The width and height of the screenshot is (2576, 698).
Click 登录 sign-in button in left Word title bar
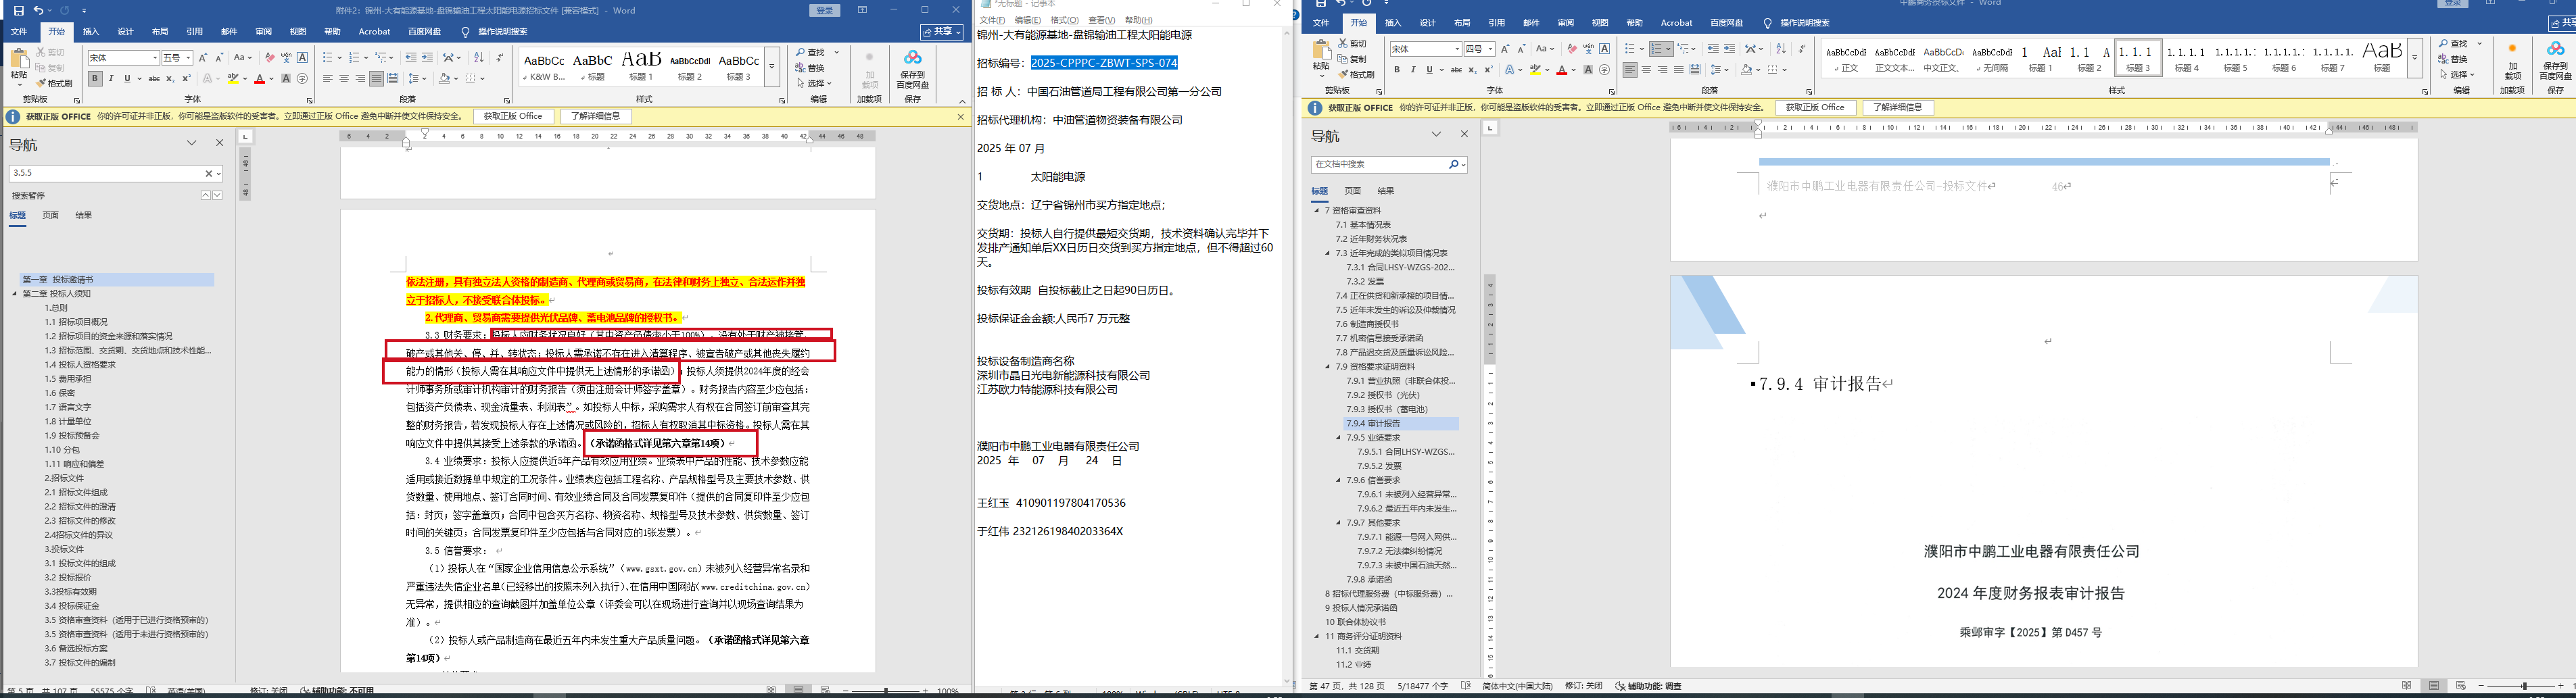pyautogui.click(x=825, y=10)
